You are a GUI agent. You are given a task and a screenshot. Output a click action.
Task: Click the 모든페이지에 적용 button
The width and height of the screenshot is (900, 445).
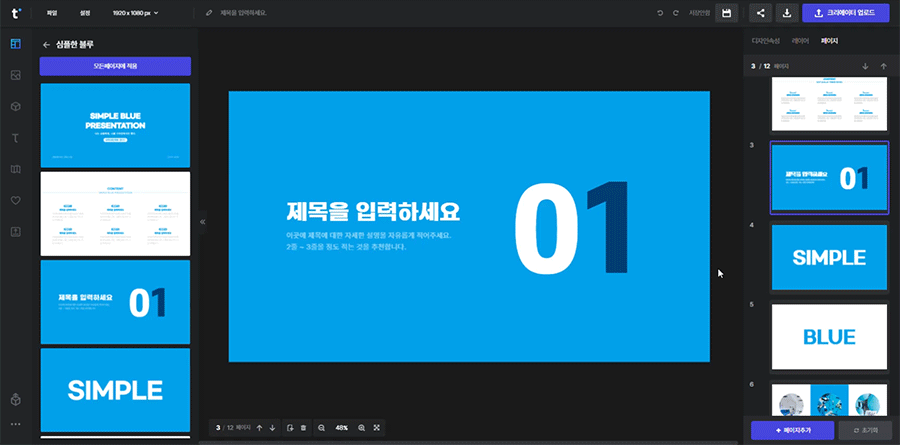click(115, 66)
